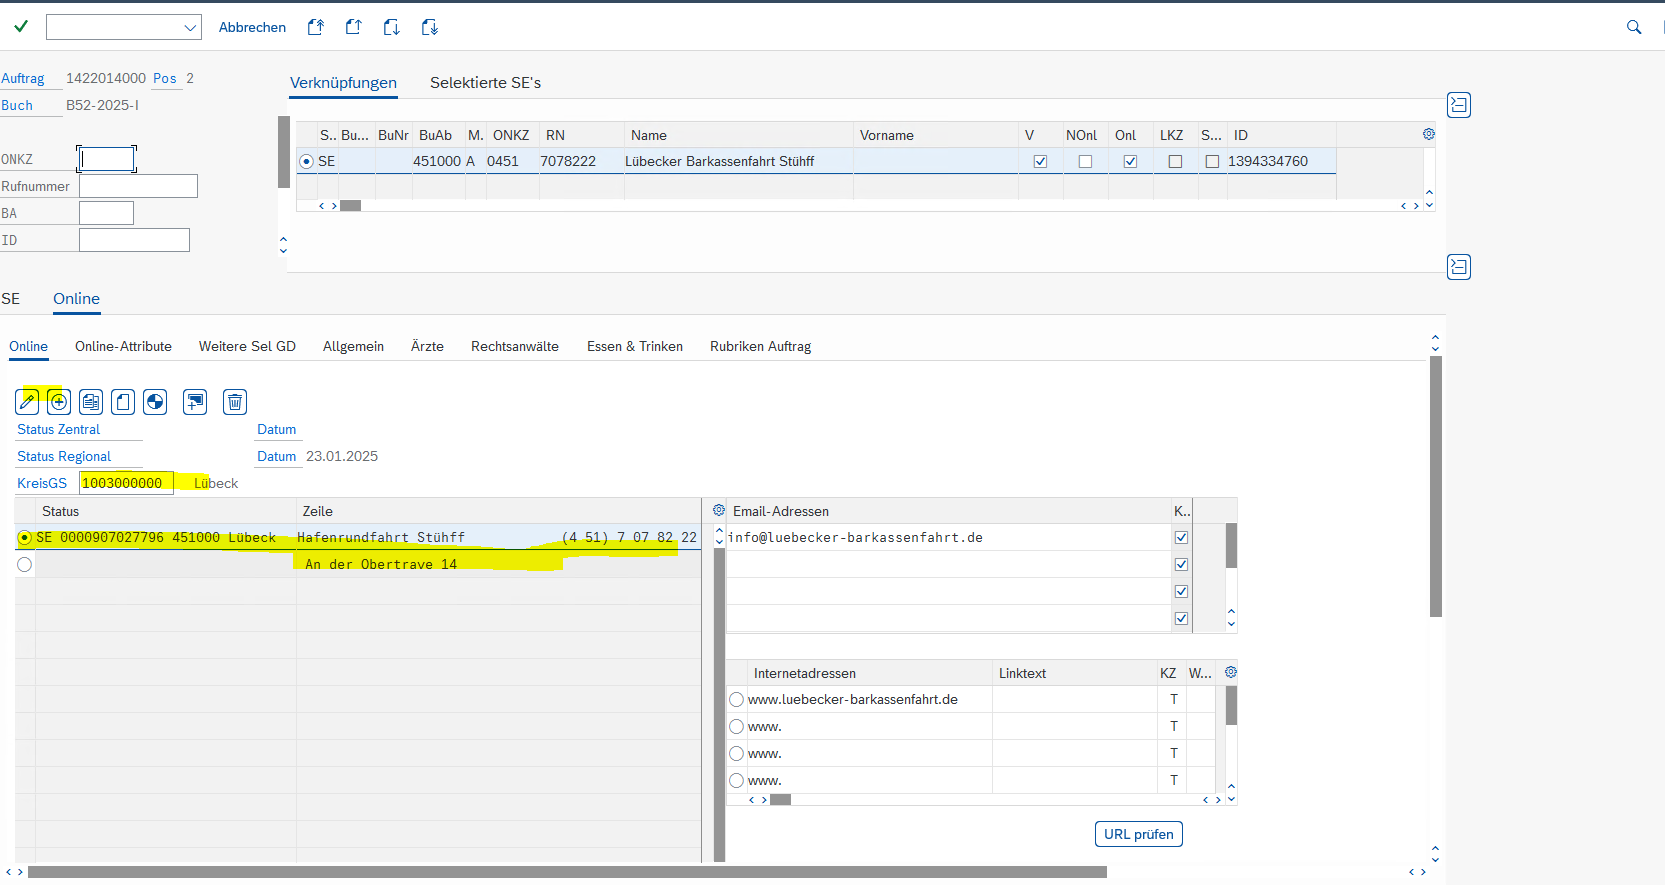Screen dimensions: 1665x885
Task: Open Email-Adressen table settings gear
Action: click(x=719, y=510)
